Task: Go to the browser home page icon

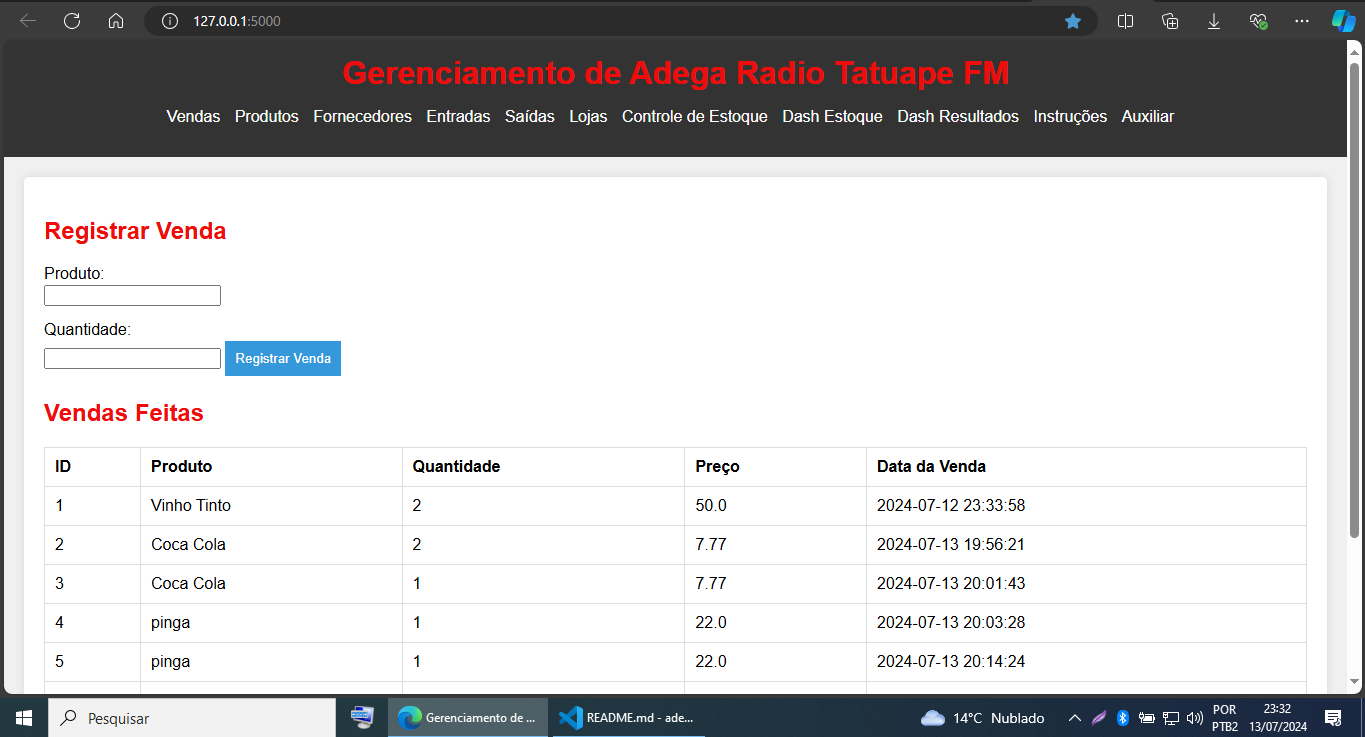Action: pos(116,21)
